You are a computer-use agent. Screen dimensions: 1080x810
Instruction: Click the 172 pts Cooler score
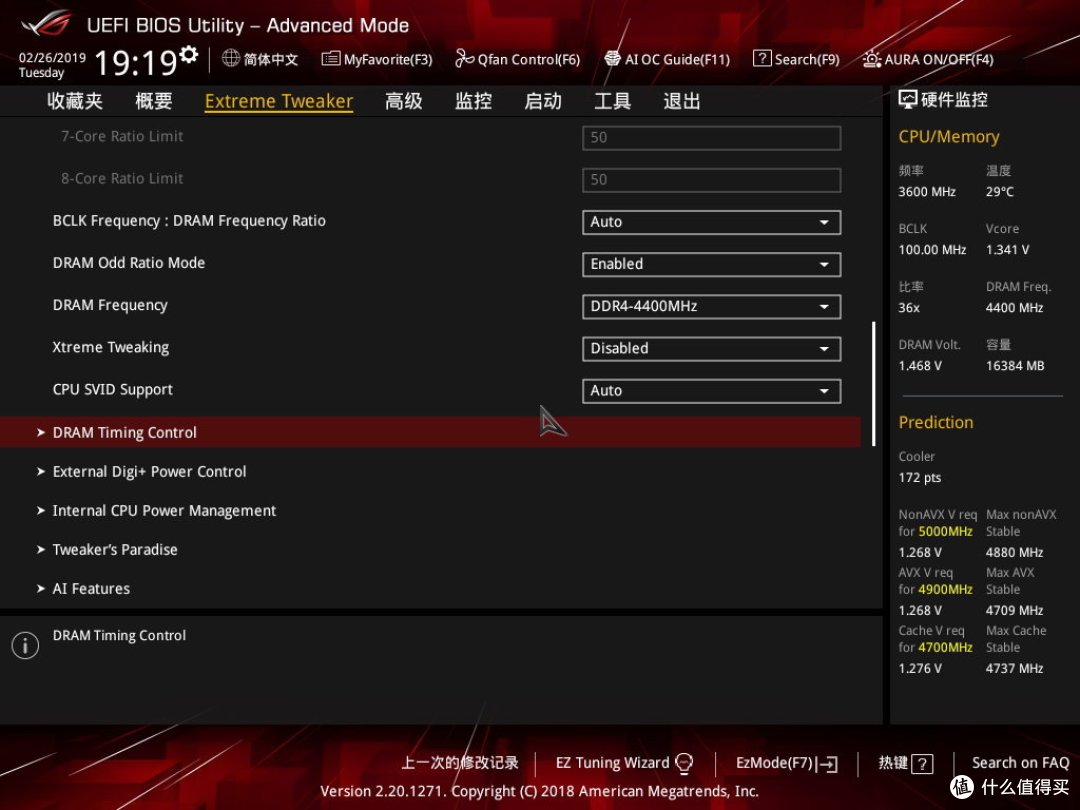(x=920, y=478)
